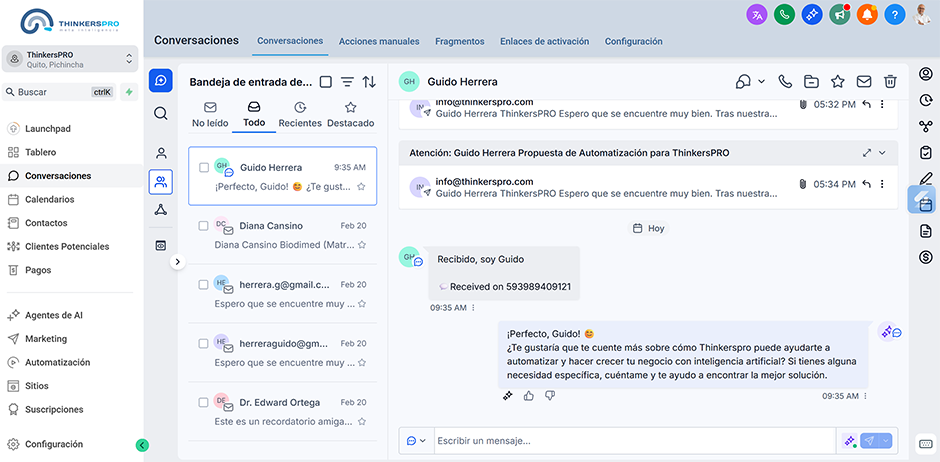Open the notifications bell icon

[x=867, y=15]
